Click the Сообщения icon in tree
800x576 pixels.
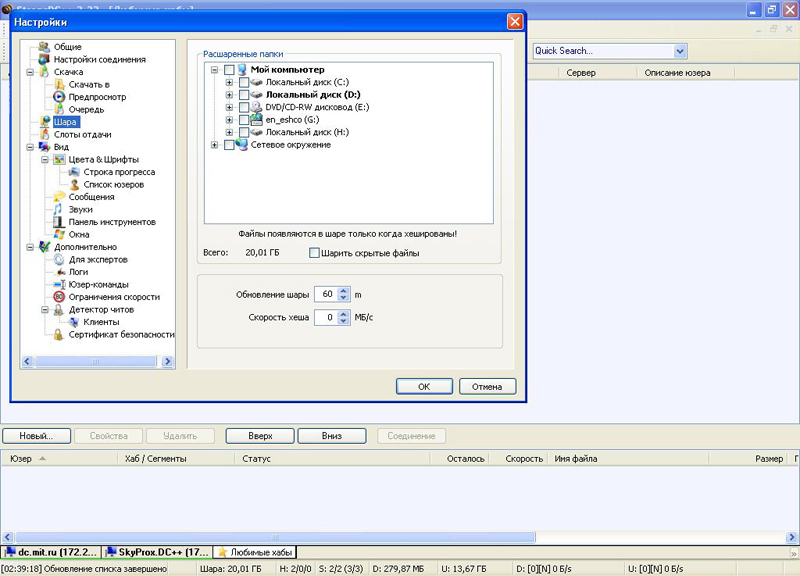(60, 197)
